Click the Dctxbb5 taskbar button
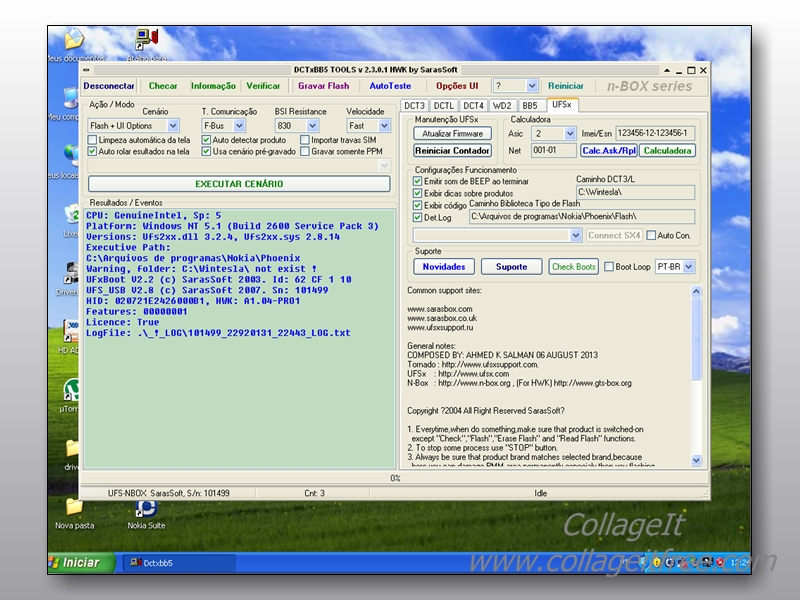 tap(179, 563)
